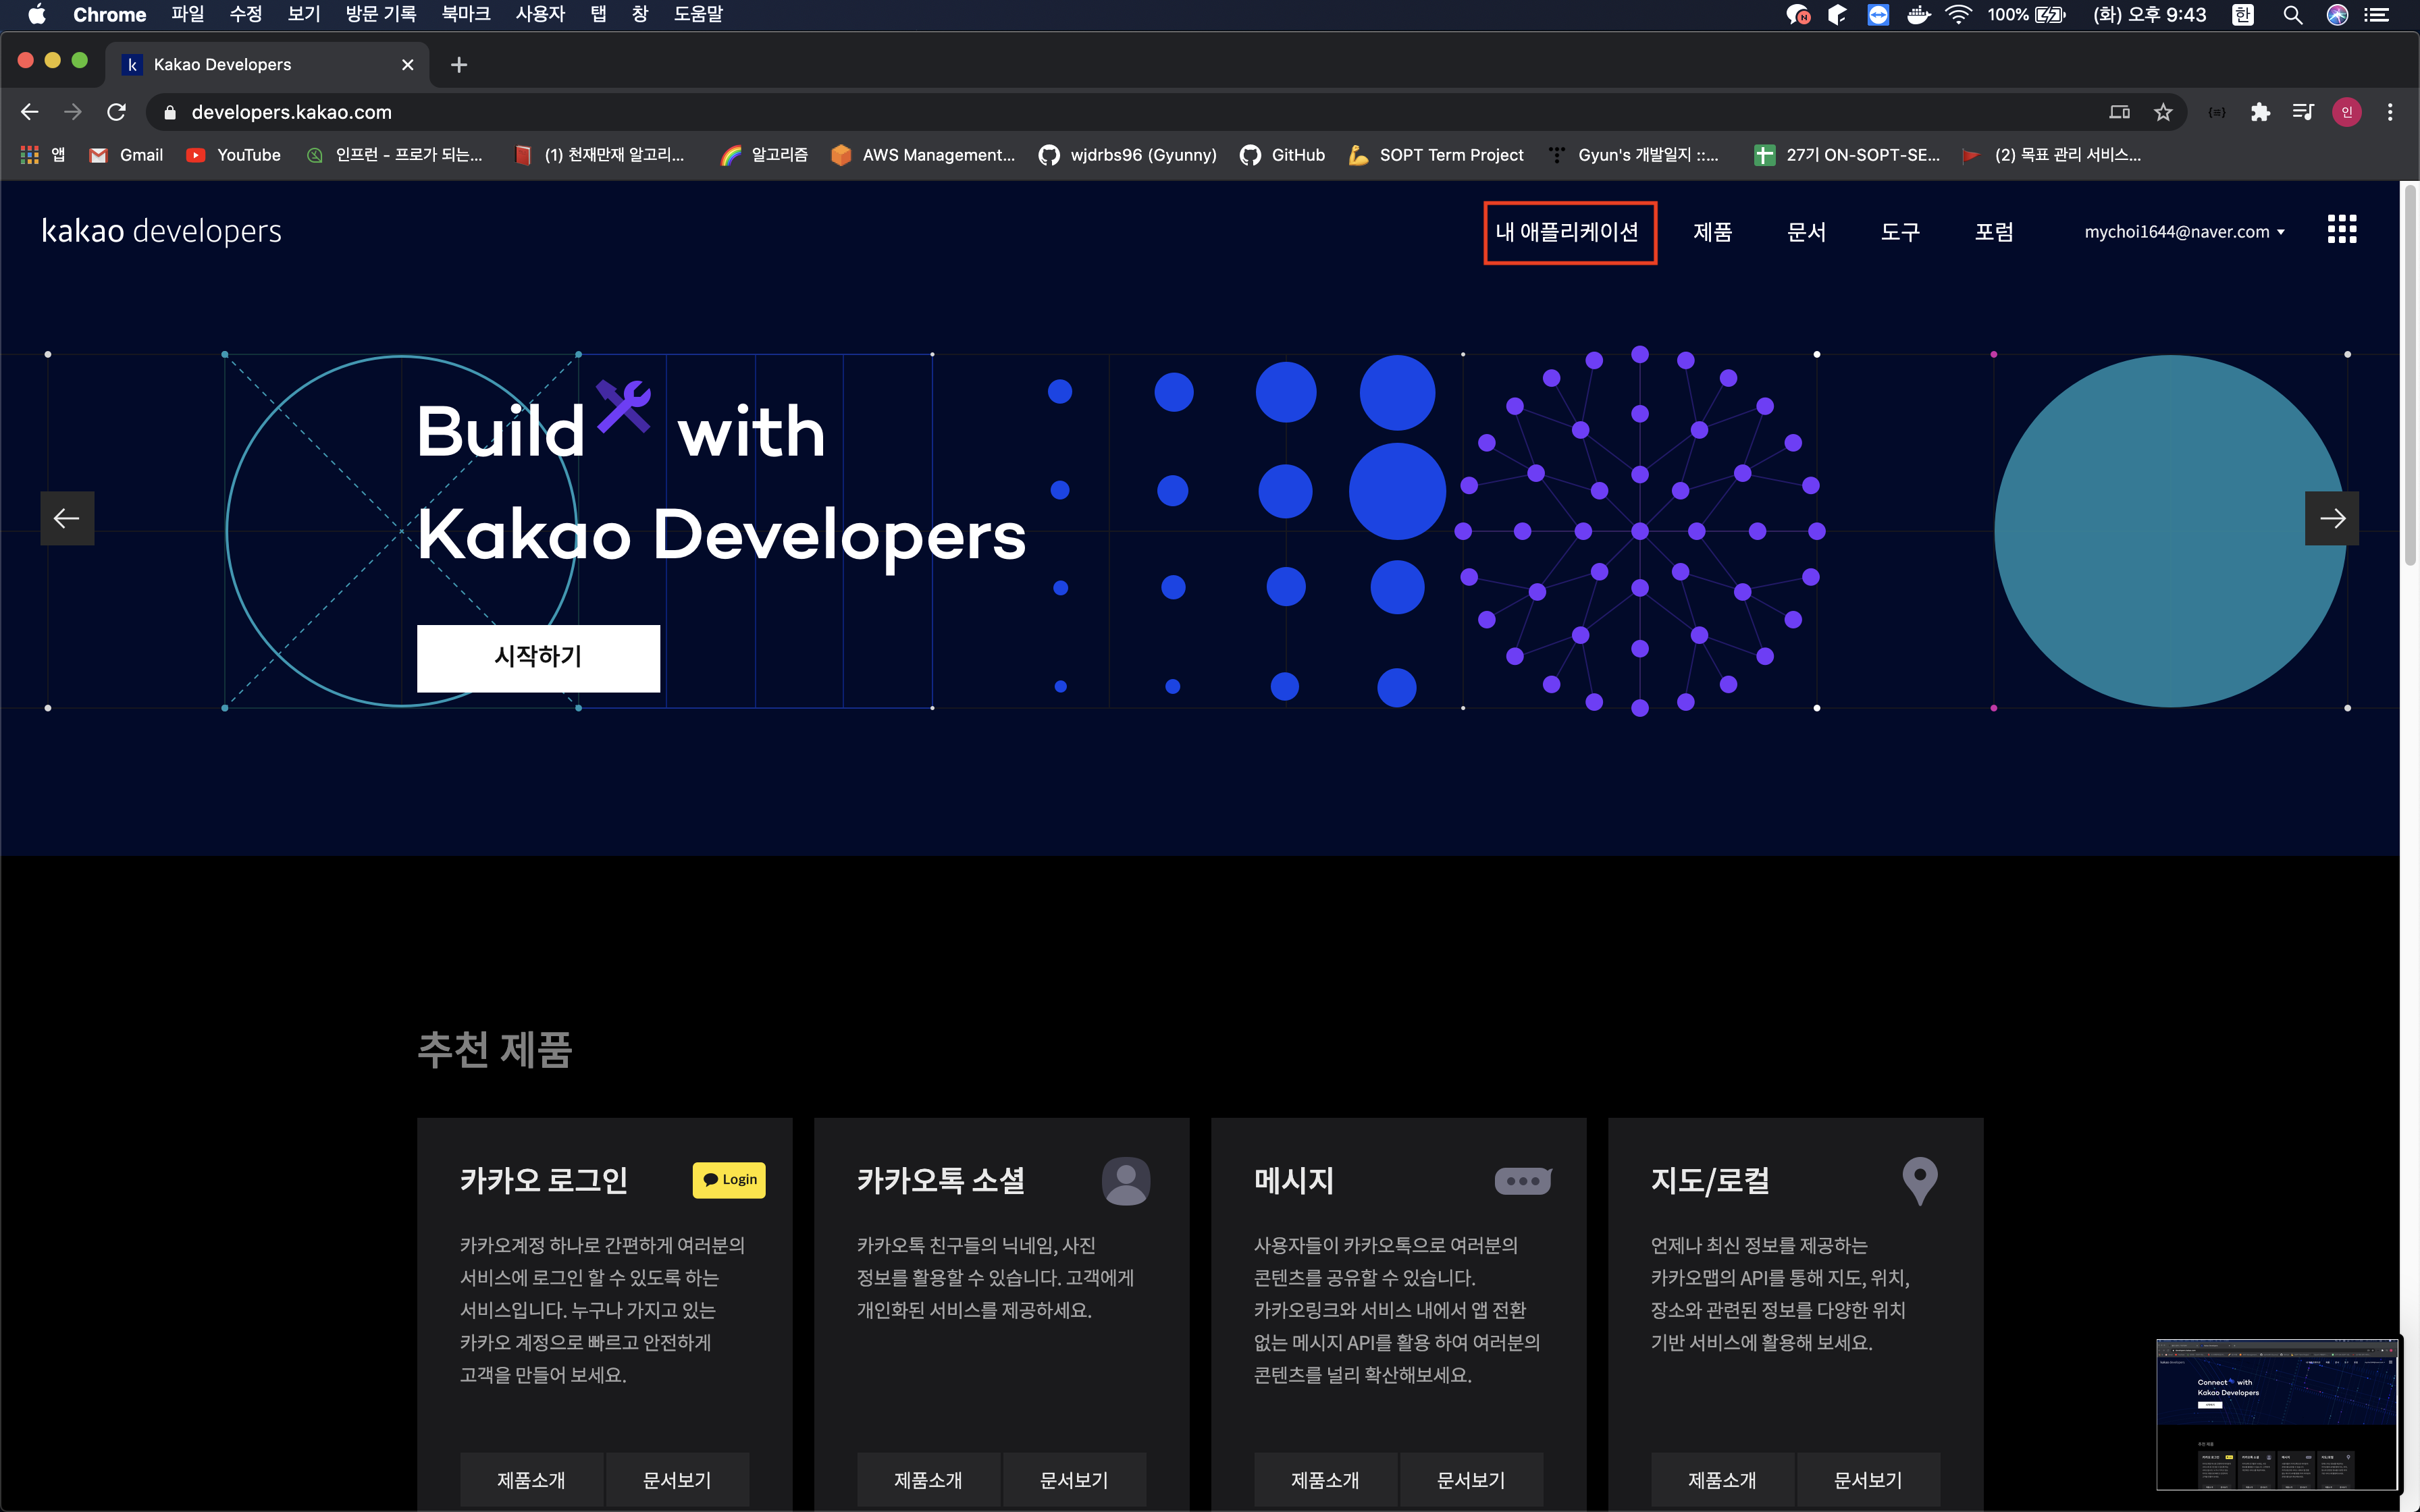The height and width of the screenshot is (1512, 2420).
Task: Click 문서보기 on the 카카오 로그인 card
Action: [x=677, y=1479]
